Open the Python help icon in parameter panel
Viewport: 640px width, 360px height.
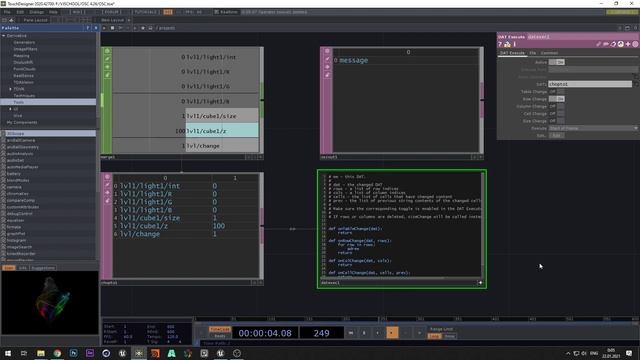point(507,44)
